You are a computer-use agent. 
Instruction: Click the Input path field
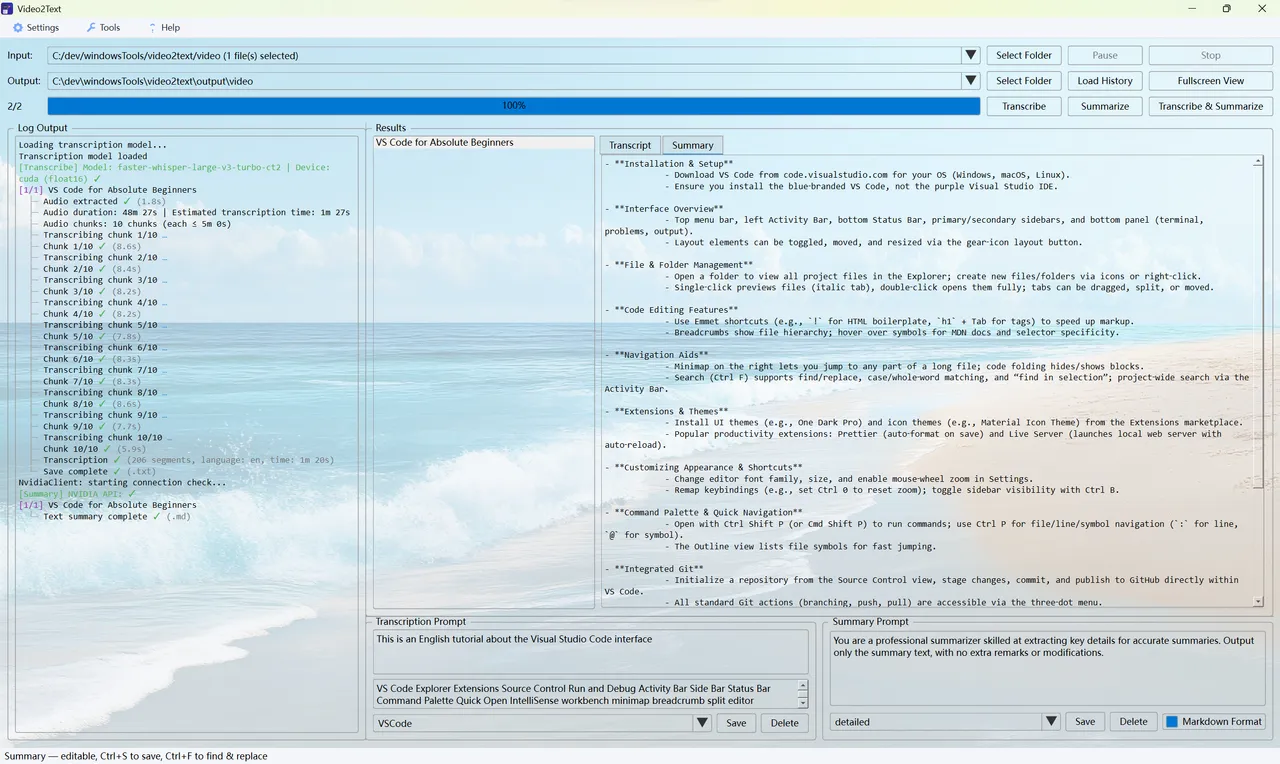pyautogui.click(x=504, y=55)
